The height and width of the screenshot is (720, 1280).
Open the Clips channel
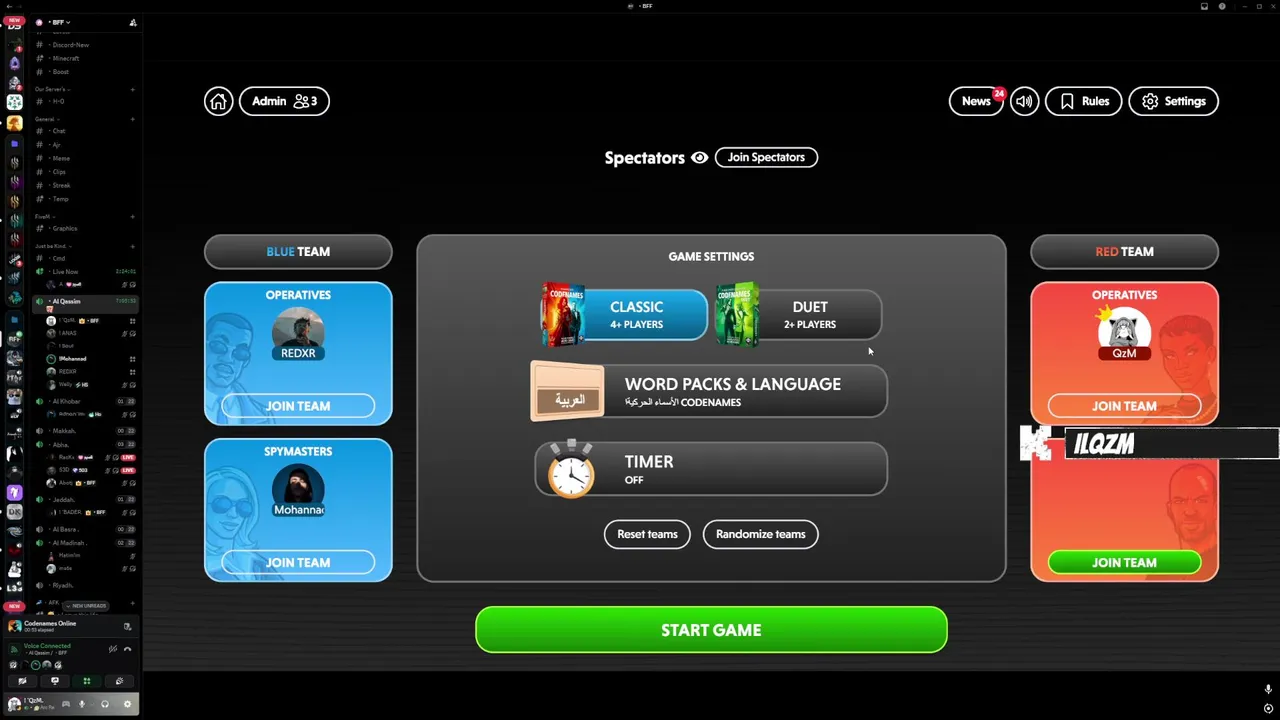tap(60, 172)
